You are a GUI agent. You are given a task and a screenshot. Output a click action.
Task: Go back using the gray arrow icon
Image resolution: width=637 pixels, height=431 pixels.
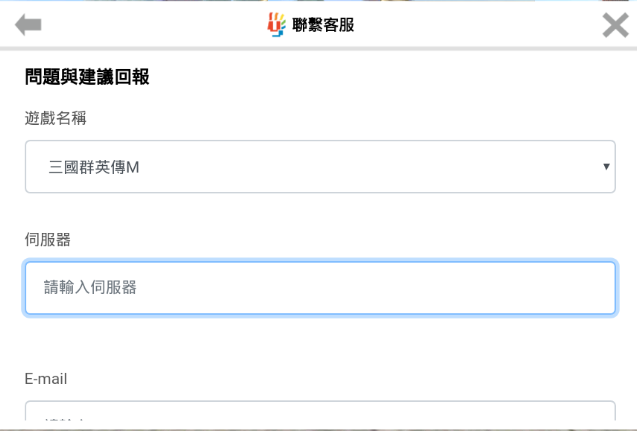click(28, 25)
